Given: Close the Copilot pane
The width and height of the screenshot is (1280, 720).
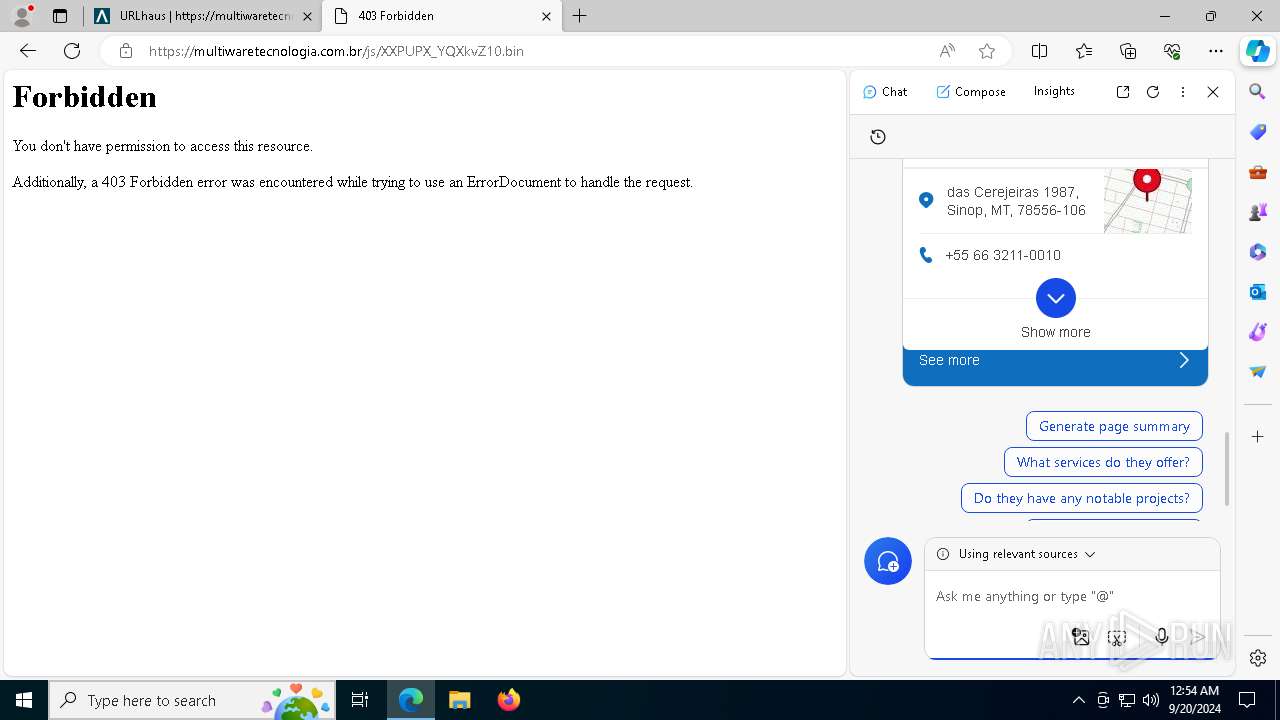Looking at the screenshot, I should (x=1213, y=92).
